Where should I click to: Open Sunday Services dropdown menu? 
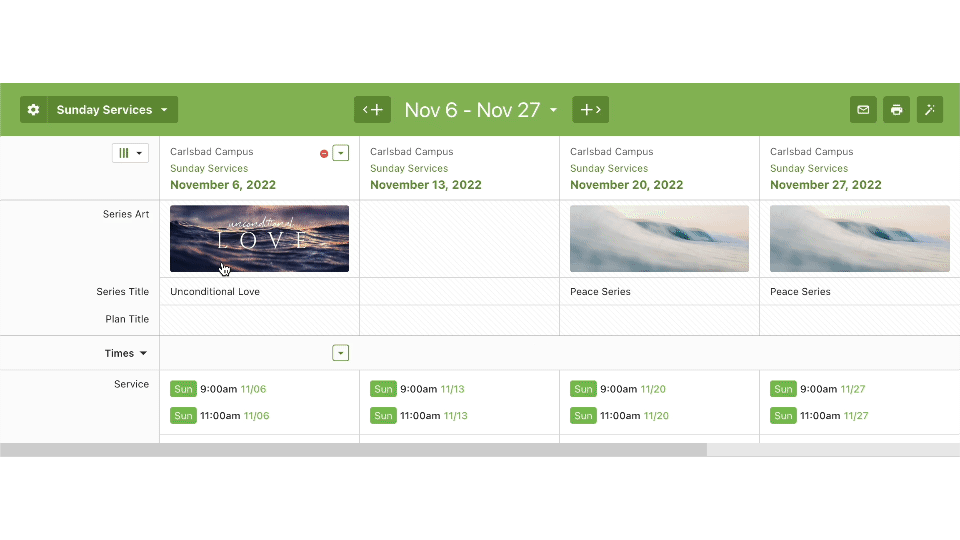[x=112, y=110]
